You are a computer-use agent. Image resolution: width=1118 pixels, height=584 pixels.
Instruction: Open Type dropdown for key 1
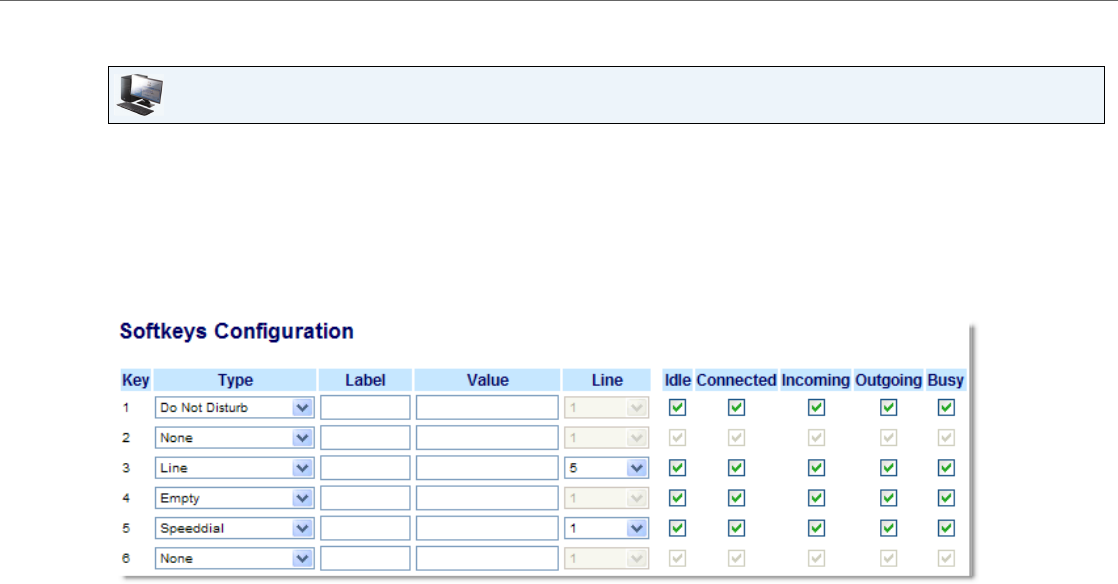(x=235, y=408)
